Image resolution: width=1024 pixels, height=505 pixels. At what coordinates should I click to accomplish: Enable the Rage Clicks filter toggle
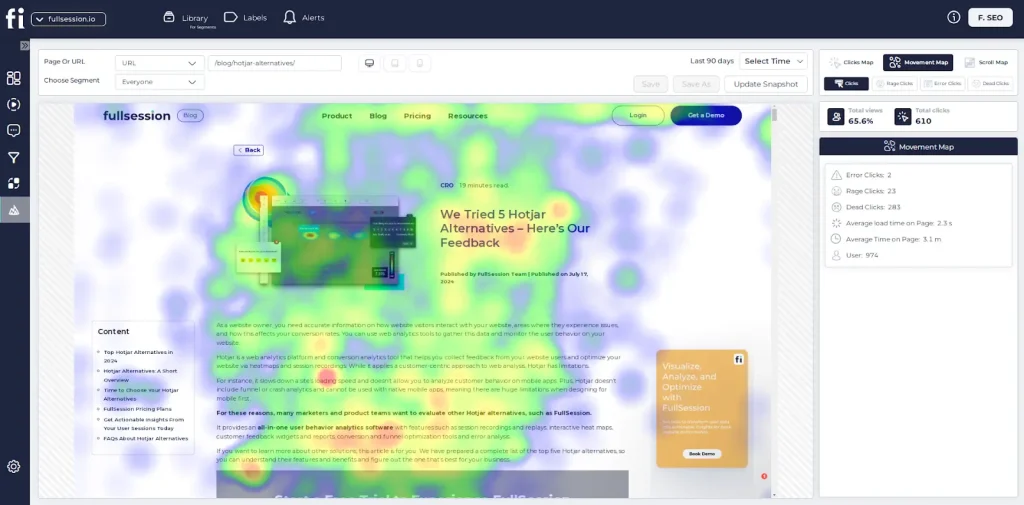(895, 84)
